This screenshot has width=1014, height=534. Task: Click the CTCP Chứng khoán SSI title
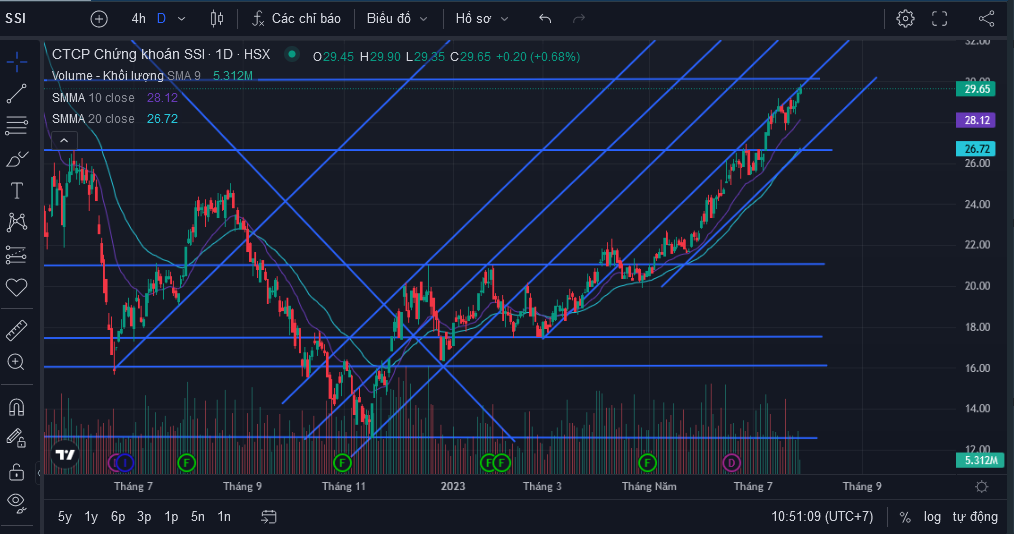(161, 54)
